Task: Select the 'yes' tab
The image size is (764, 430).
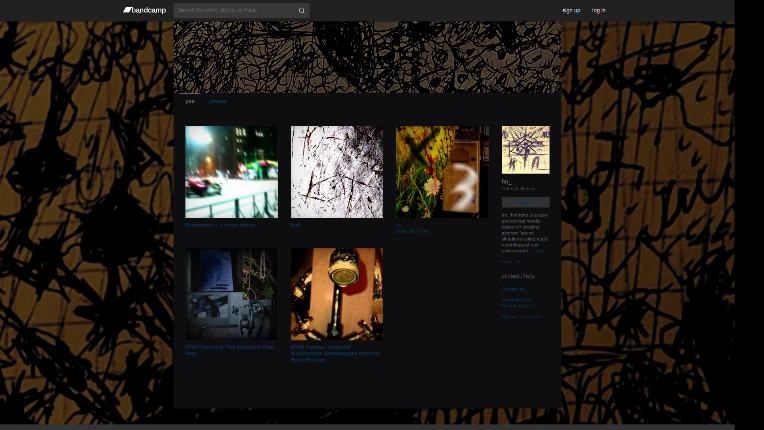Action: click(190, 101)
